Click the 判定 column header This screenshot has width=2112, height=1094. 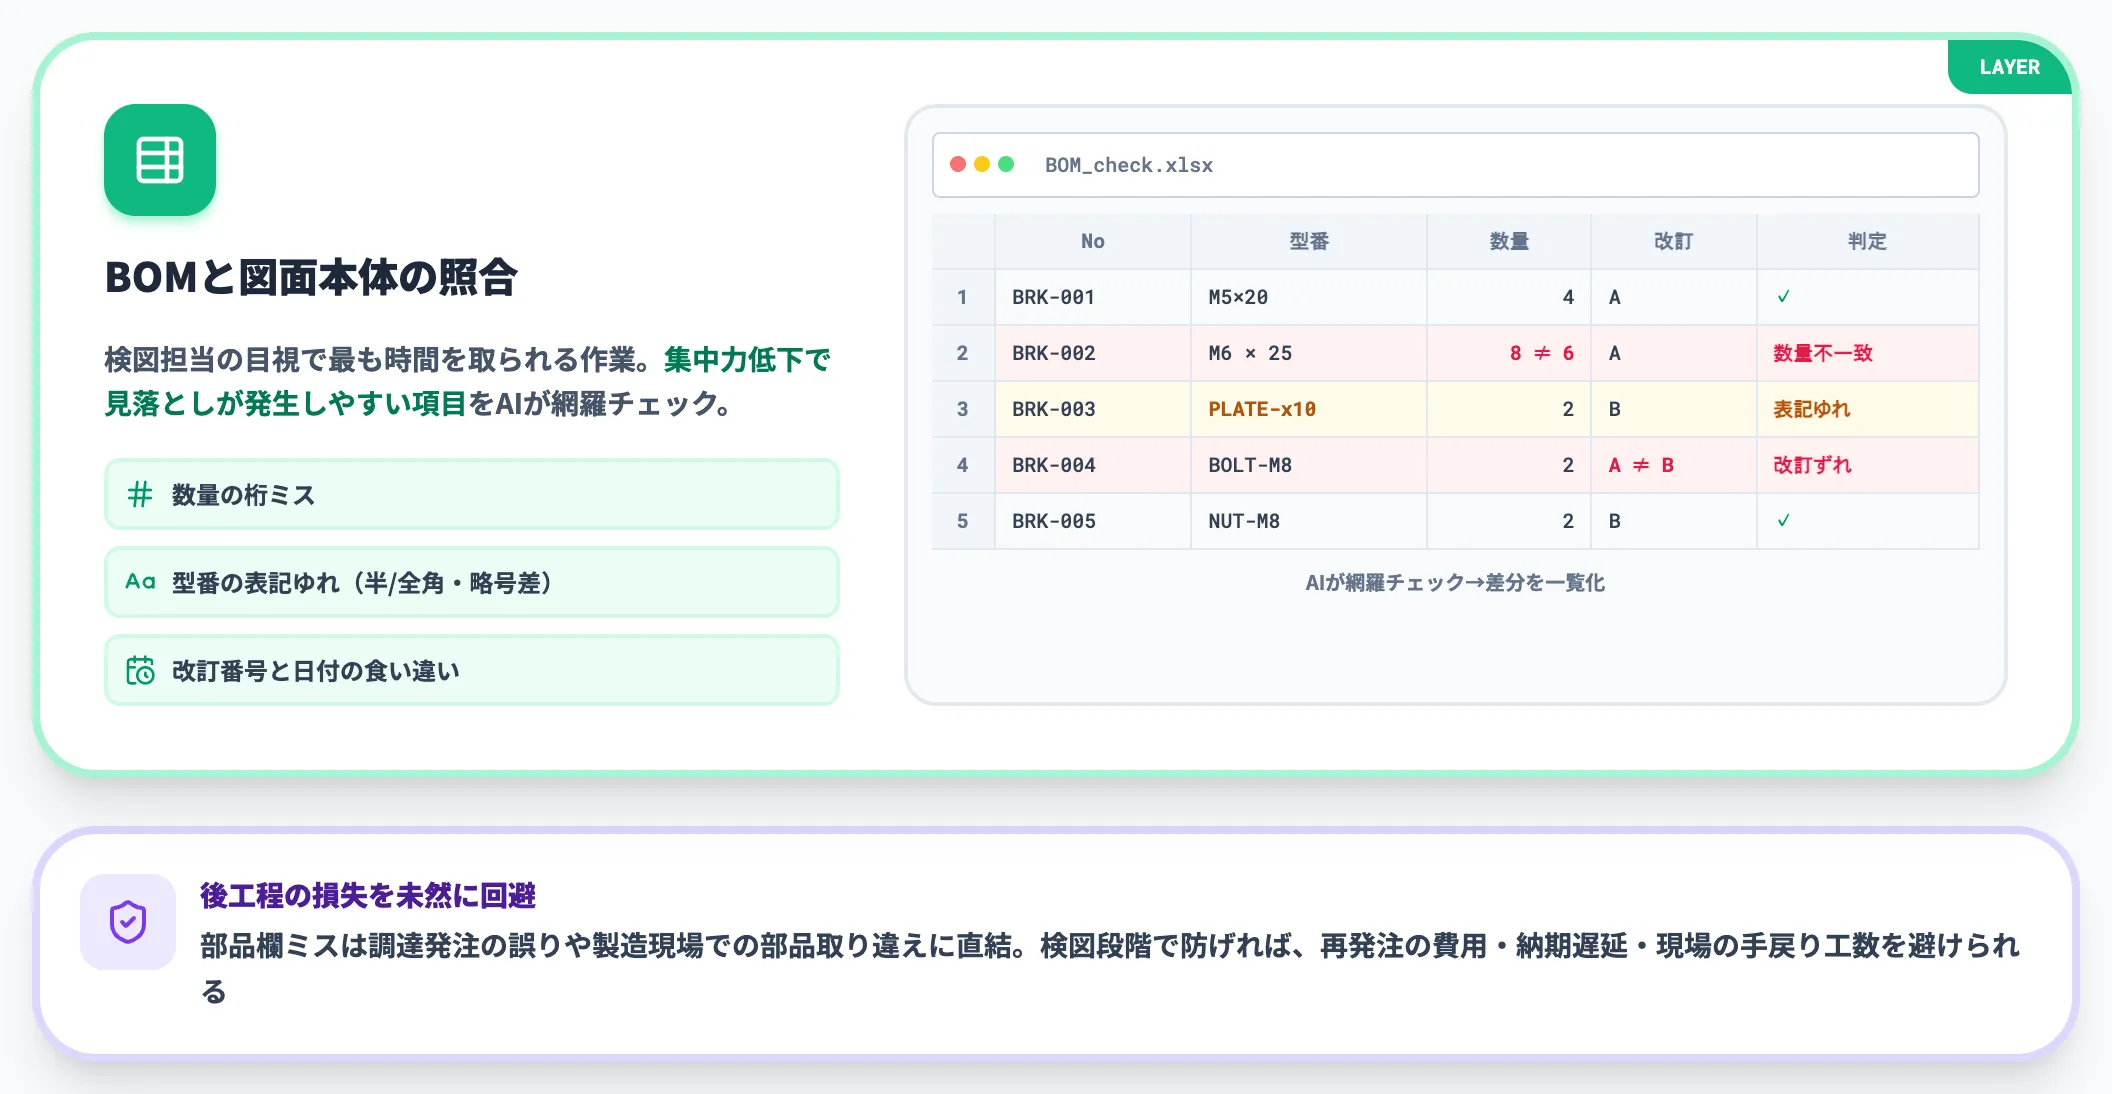coord(1867,241)
